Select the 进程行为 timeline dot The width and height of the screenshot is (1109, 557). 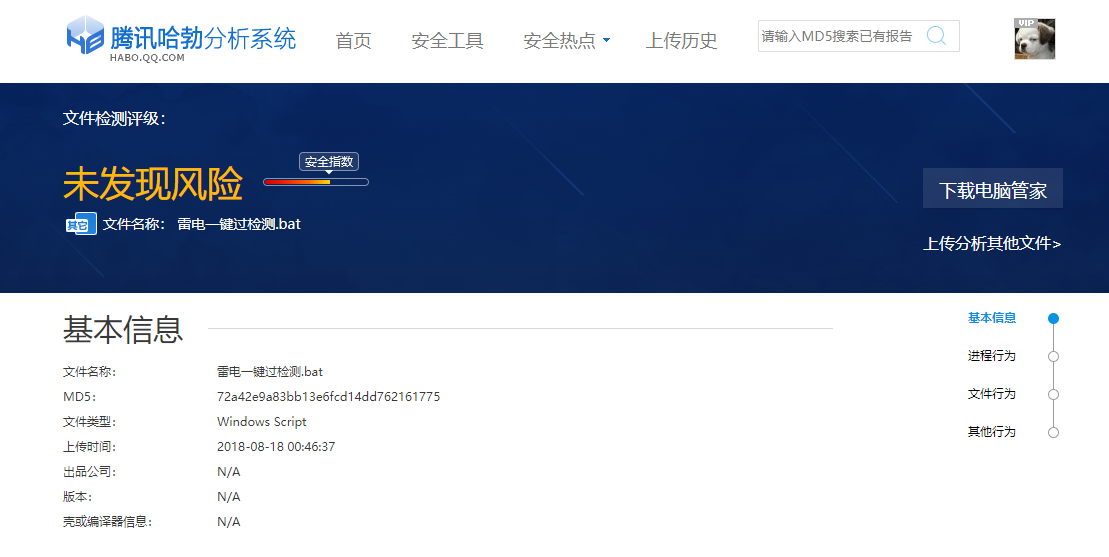1053,356
